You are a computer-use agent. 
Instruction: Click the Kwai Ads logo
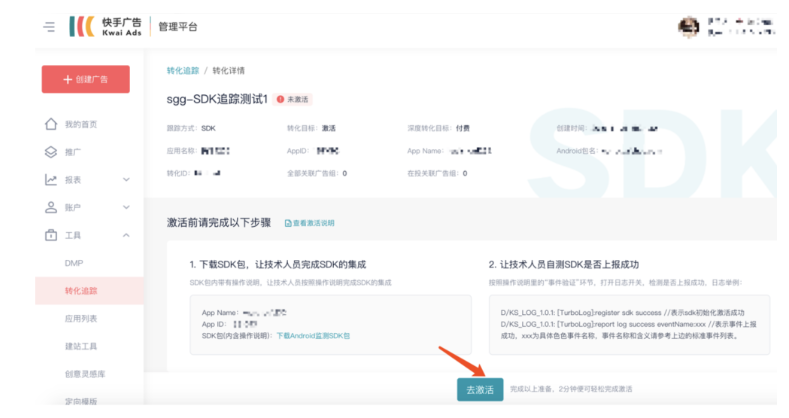[106, 27]
